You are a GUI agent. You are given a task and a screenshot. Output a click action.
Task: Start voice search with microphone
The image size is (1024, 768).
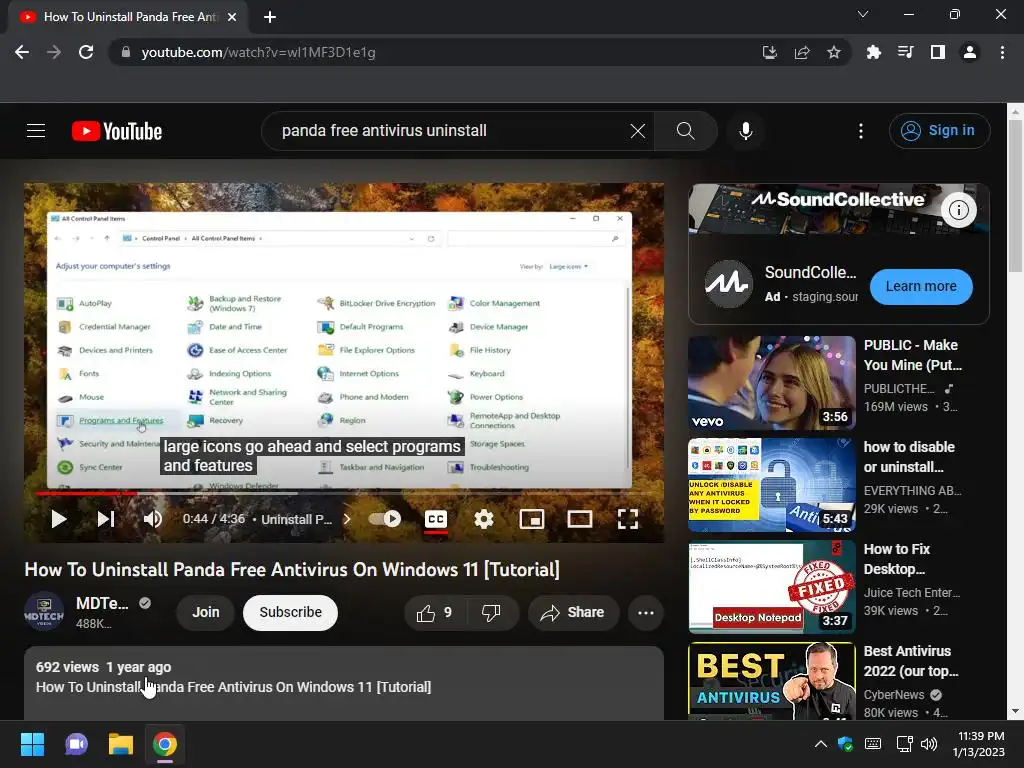746,131
